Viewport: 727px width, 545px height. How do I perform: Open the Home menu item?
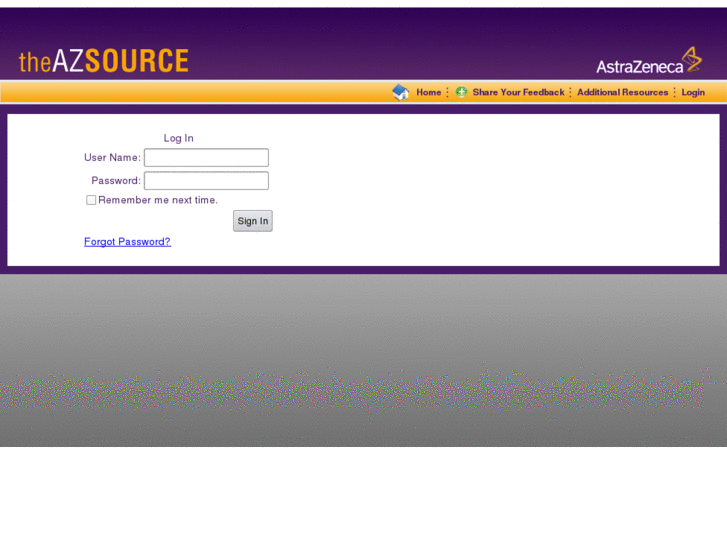(428, 92)
